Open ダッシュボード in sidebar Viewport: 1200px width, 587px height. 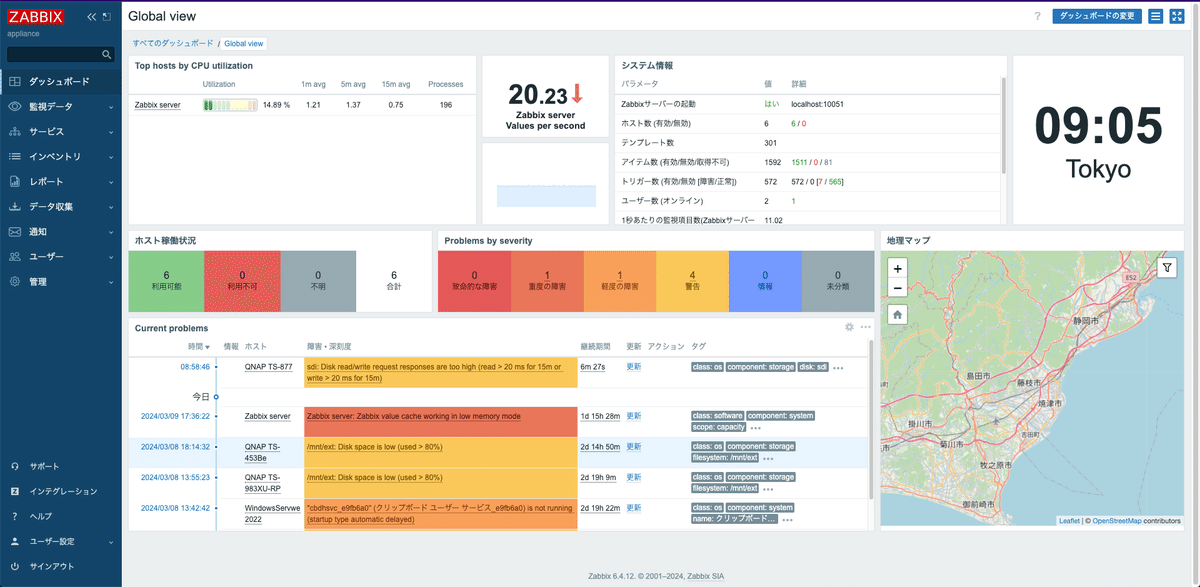tap(61, 81)
